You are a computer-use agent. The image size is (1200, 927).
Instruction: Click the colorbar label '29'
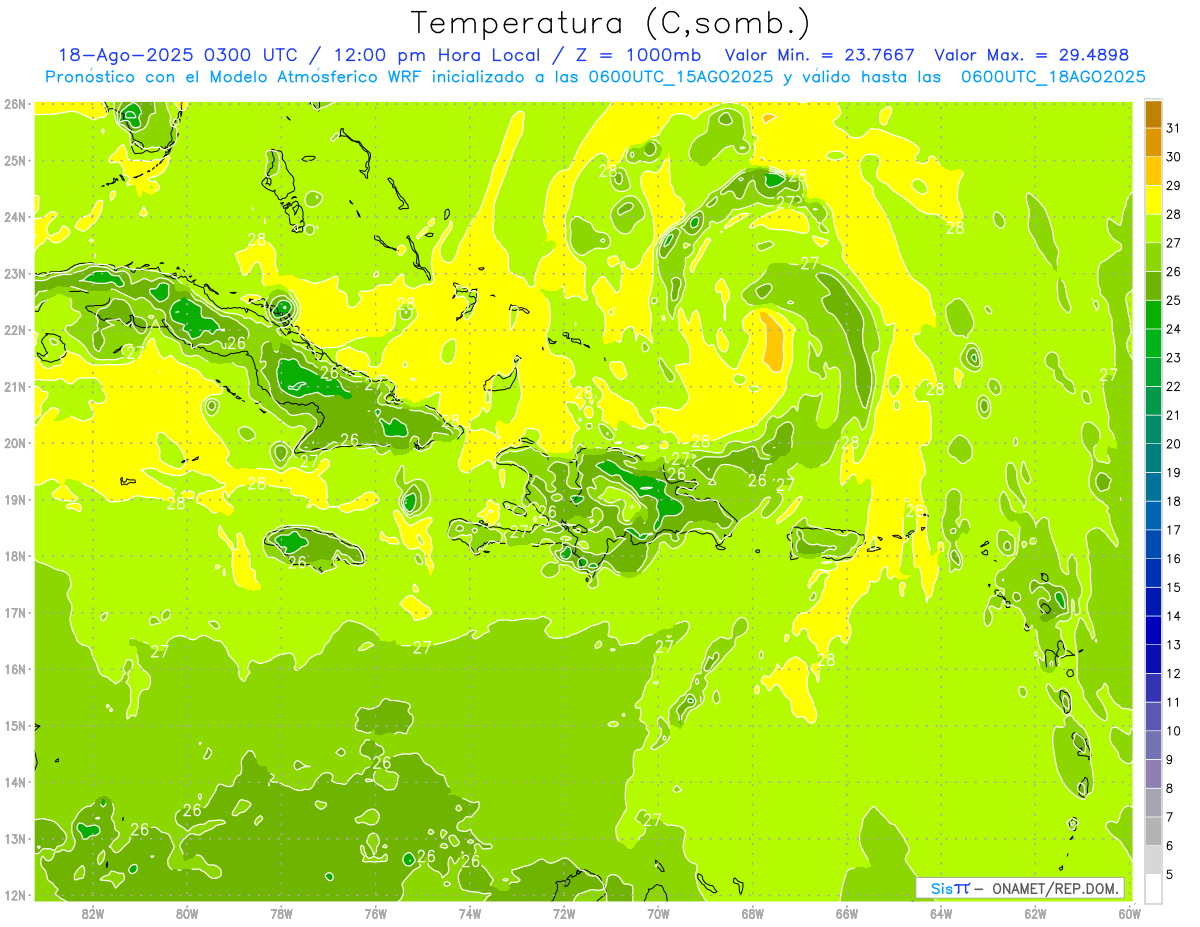pos(1173,186)
